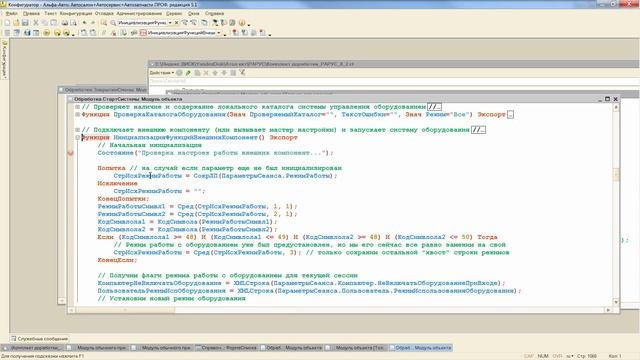Open the Правка menu
This screenshot has width=640, height=360.
(x=31, y=13)
